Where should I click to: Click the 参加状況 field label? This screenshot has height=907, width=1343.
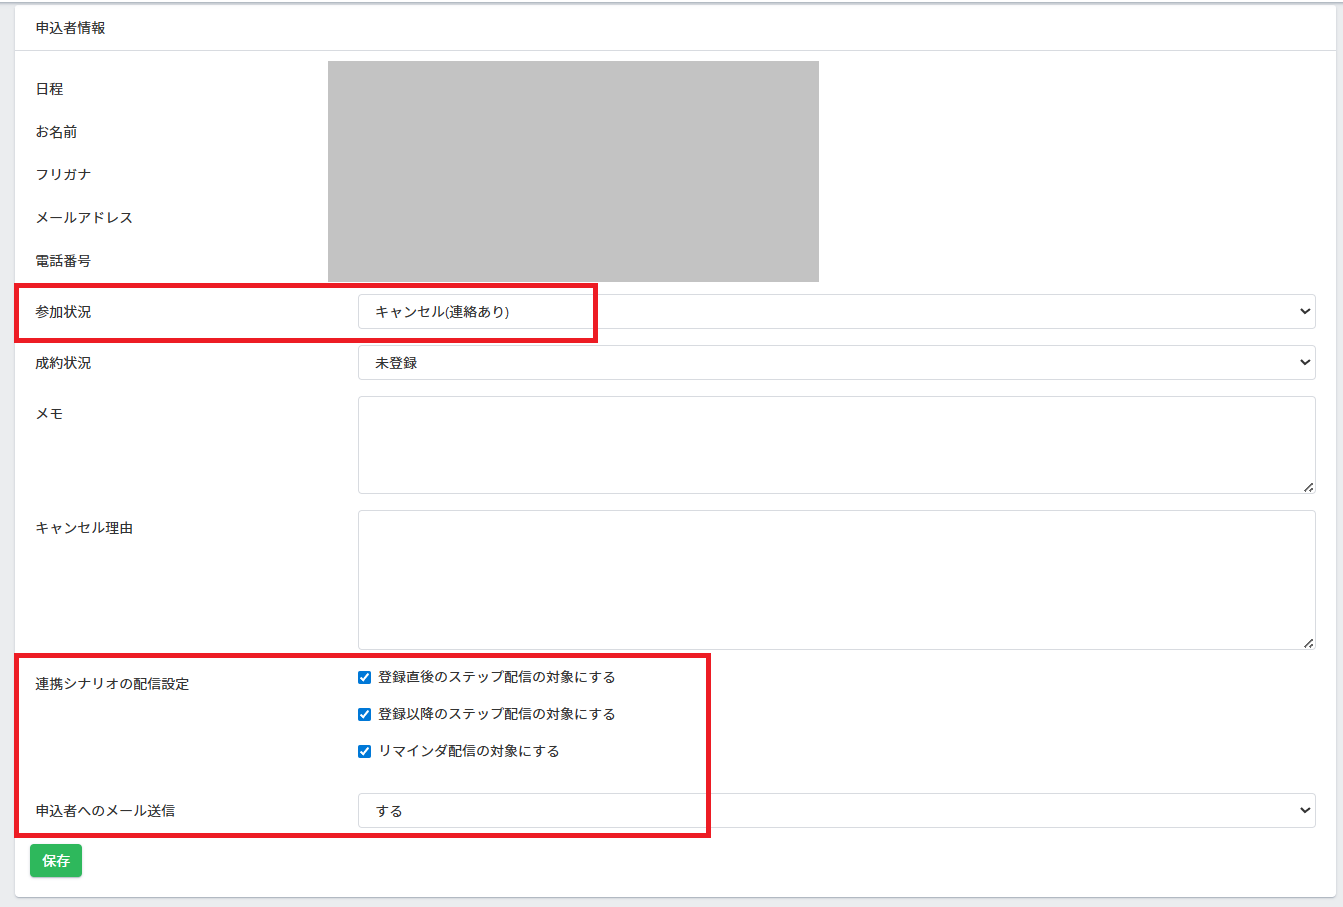(x=63, y=312)
